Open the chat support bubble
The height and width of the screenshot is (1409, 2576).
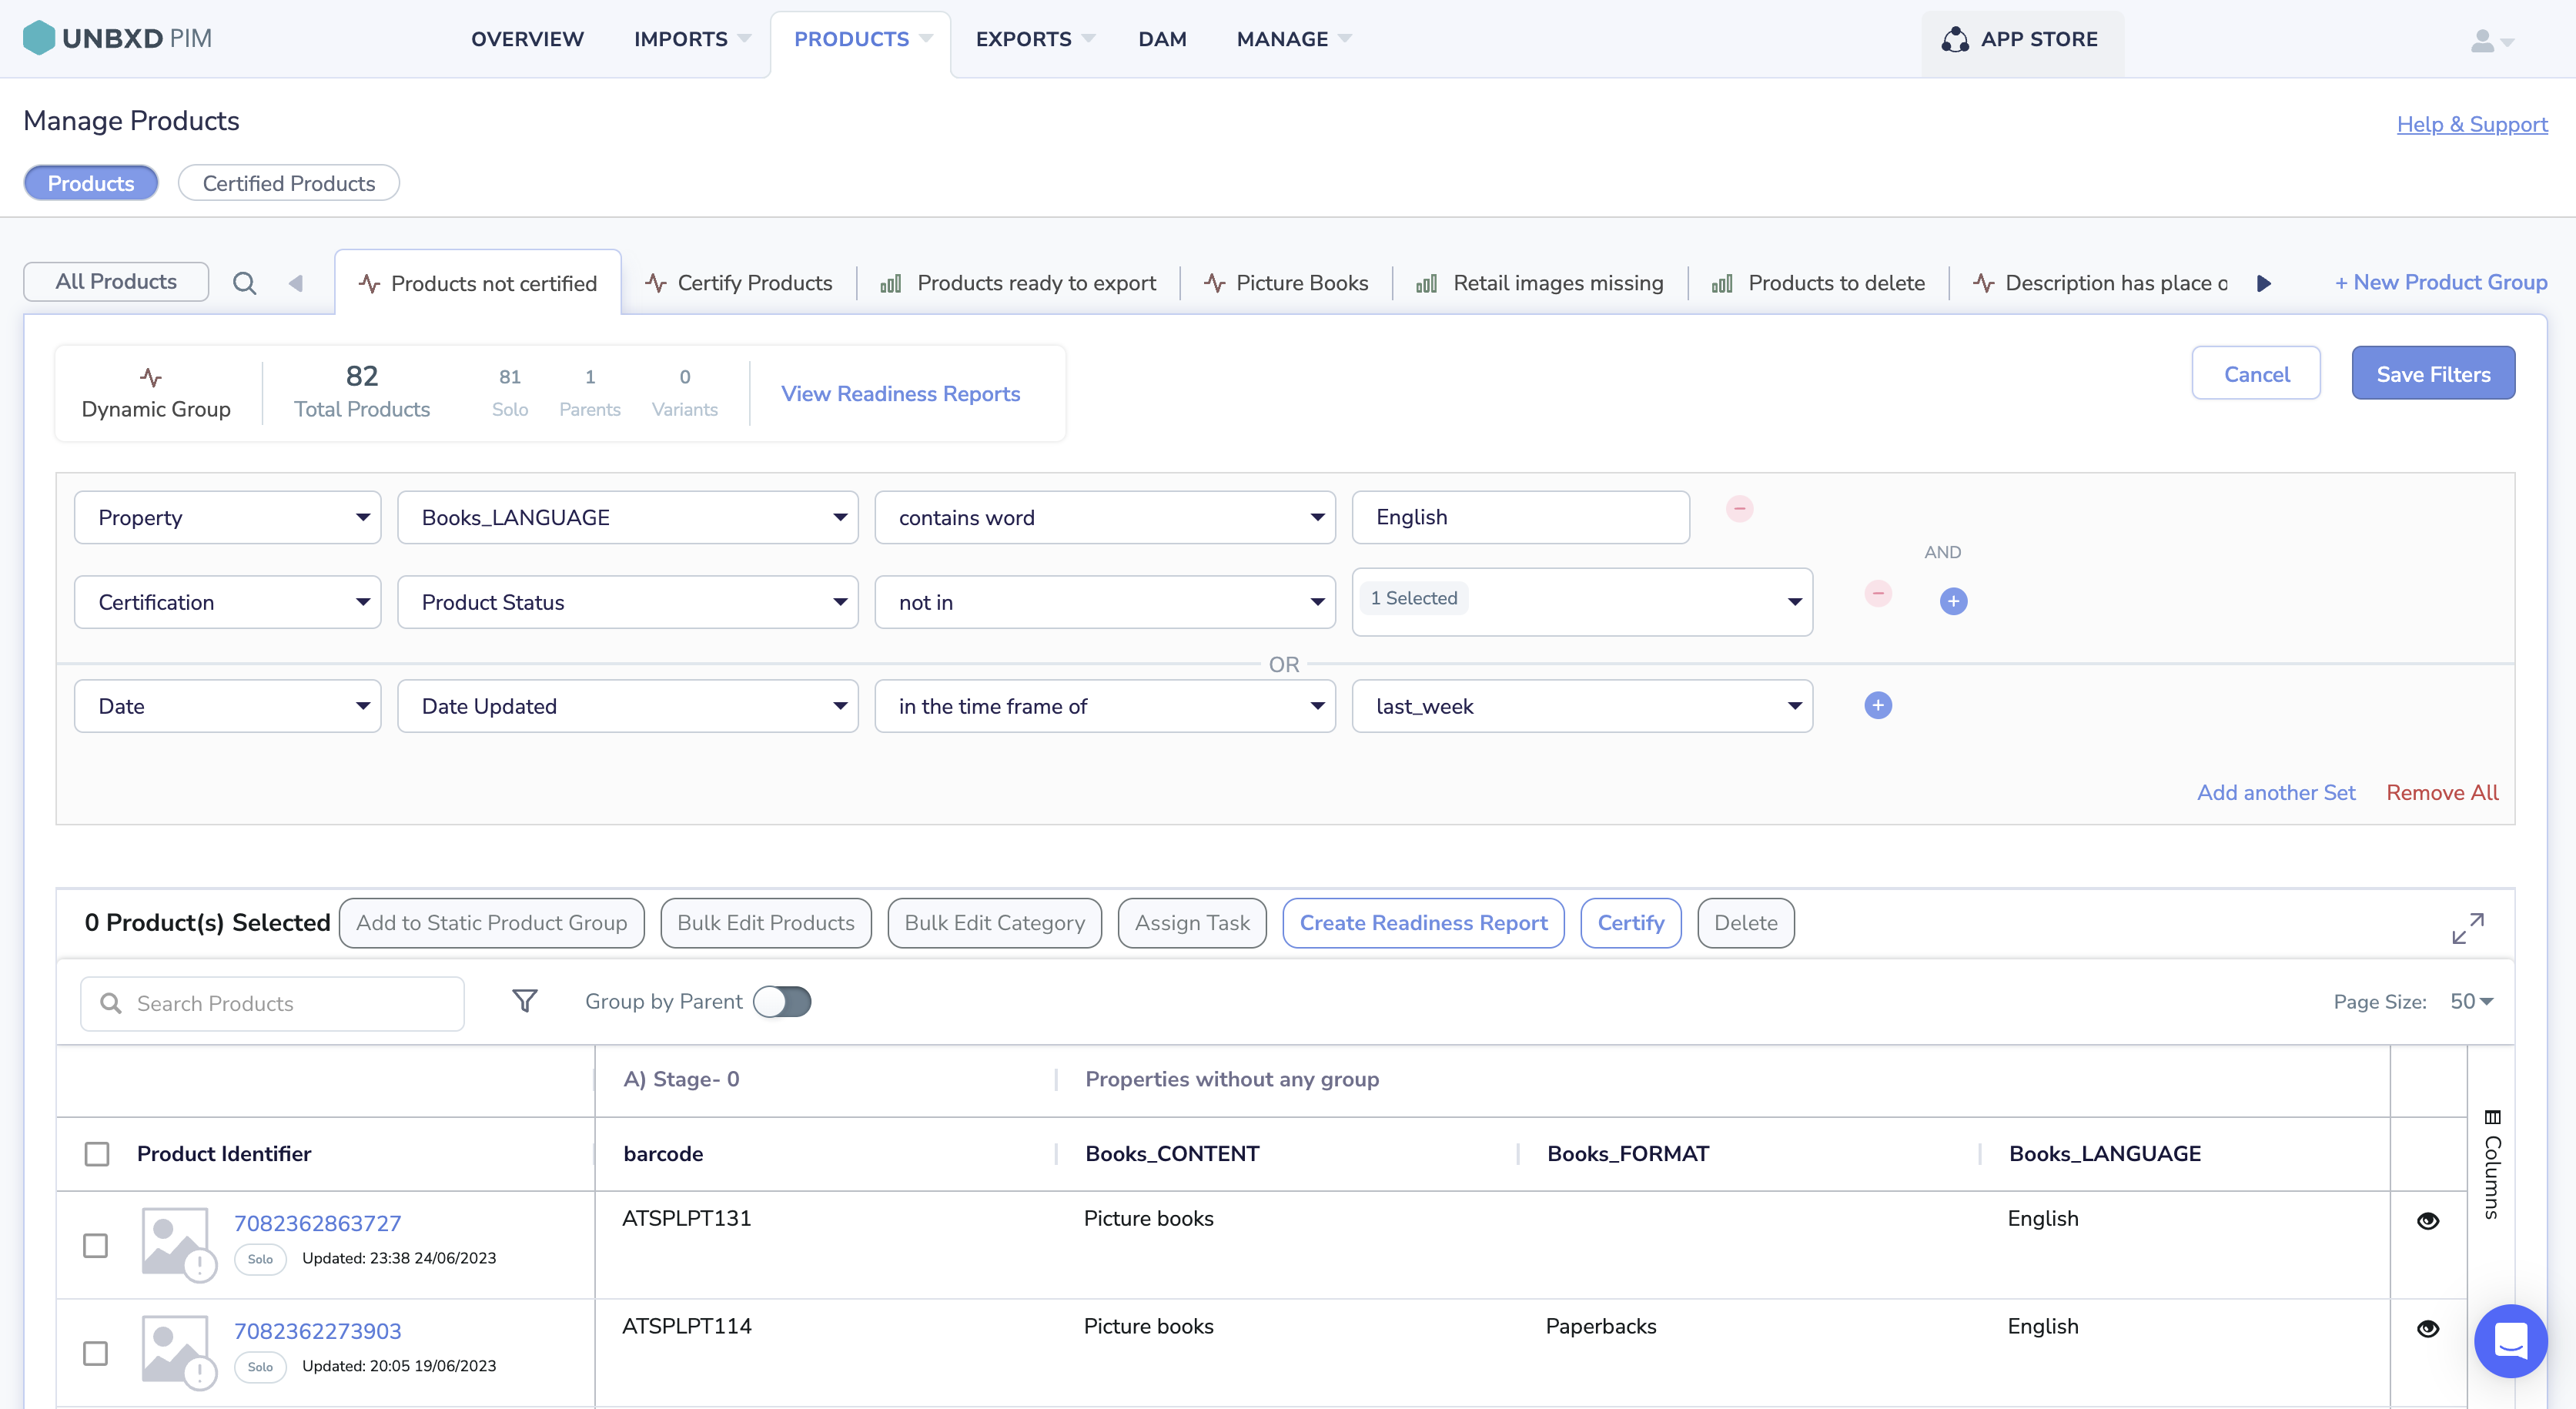tap(2510, 1340)
